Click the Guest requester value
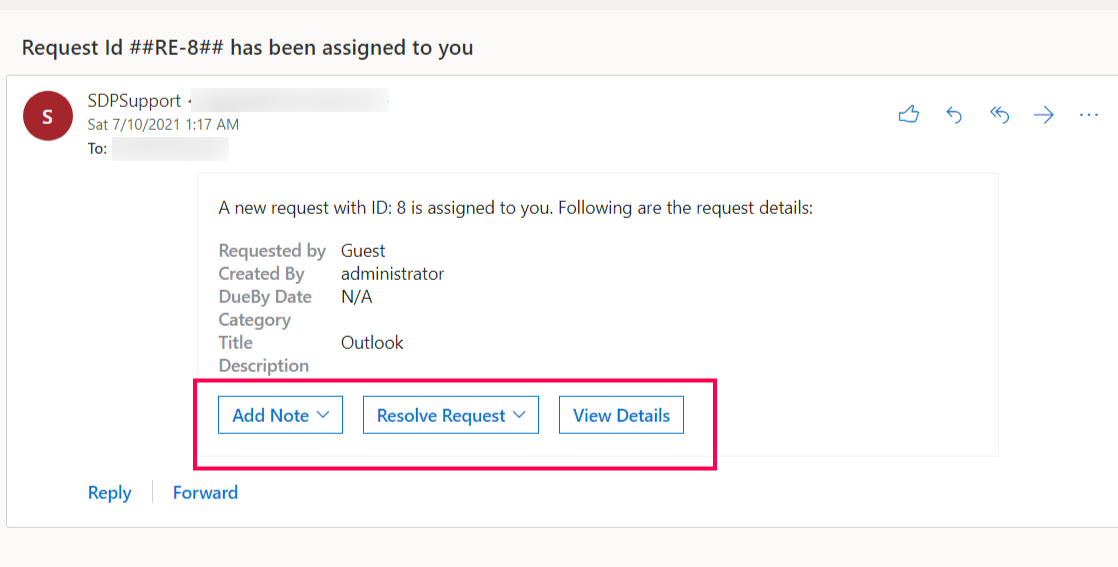This screenshot has width=1118, height=567. coord(363,250)
